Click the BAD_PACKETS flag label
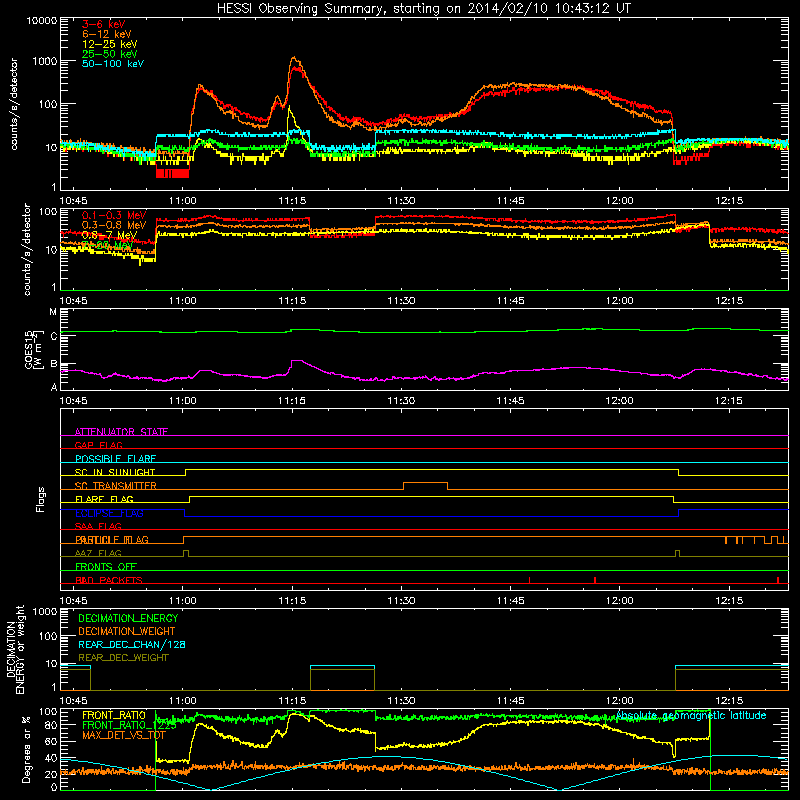The width and height of the screenshot is (800, 800). 109,580
